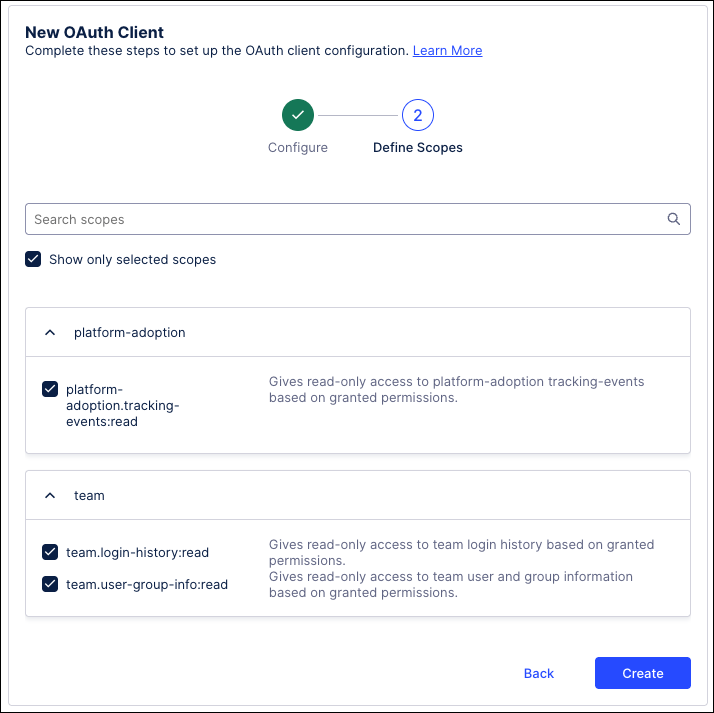Click the search magnifier icon
This screenshot has height=713, width=714.
tap(674, 220)
